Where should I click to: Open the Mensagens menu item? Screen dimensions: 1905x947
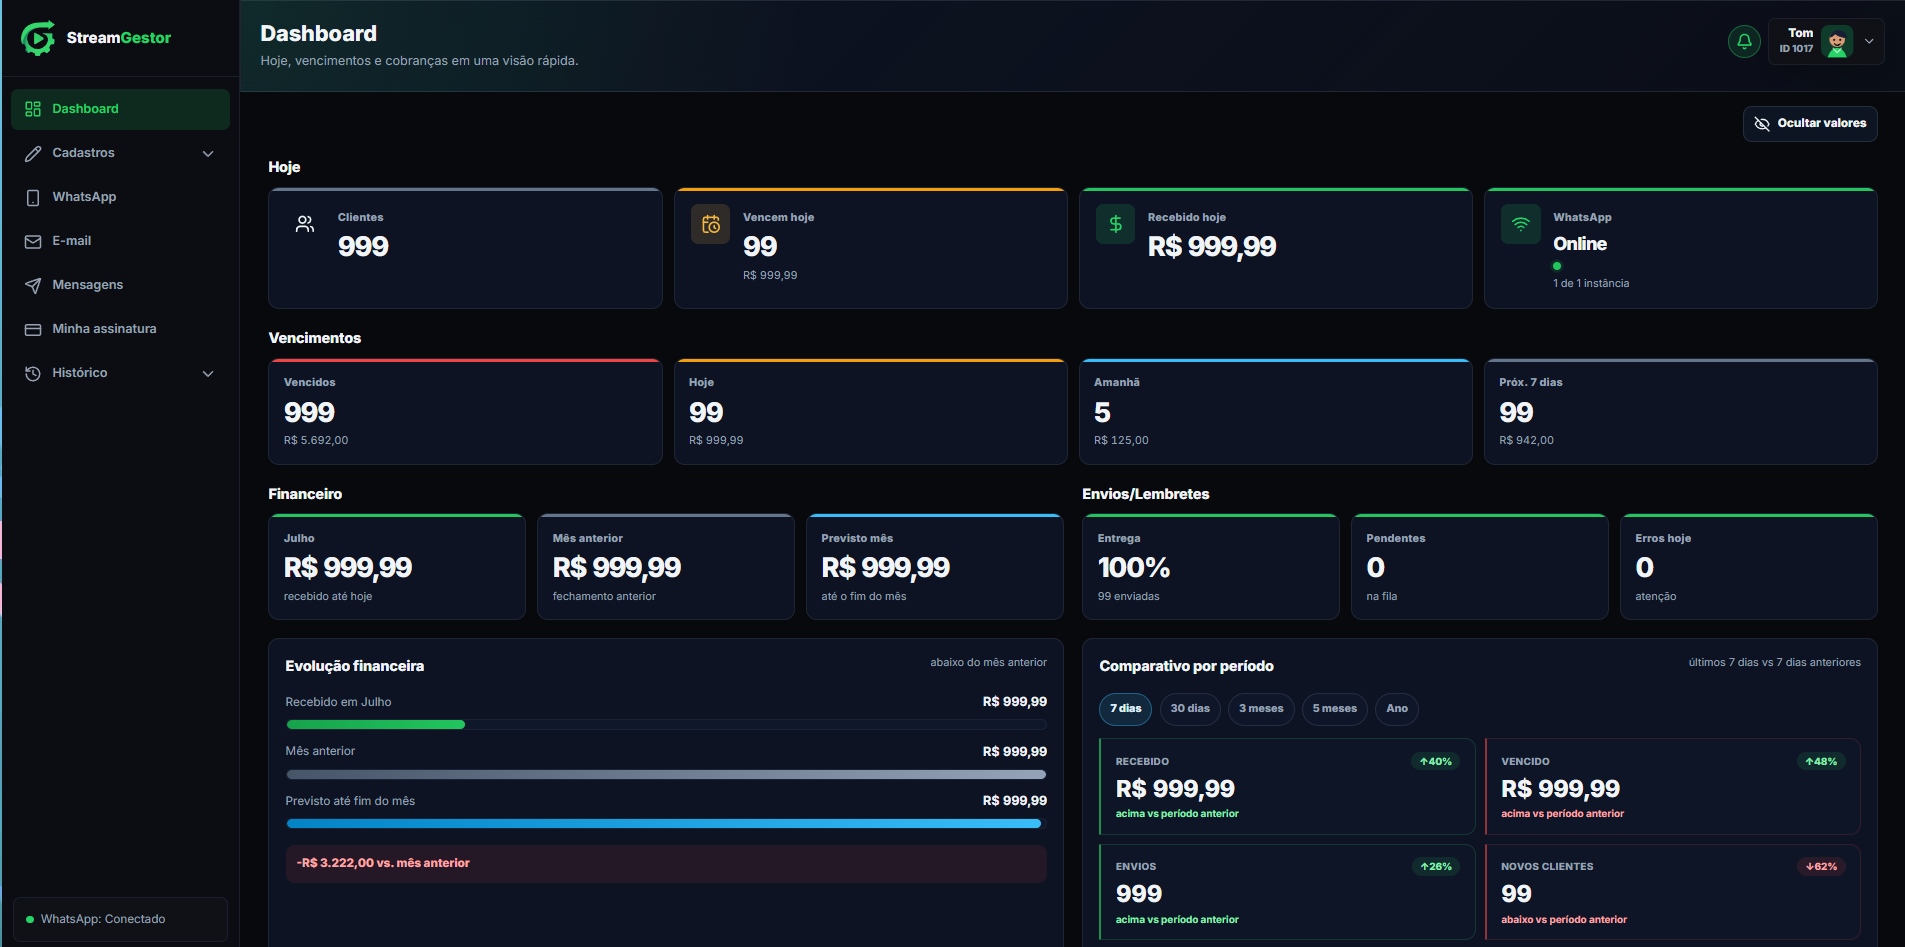pyautogui.click(x=120, y=285)
